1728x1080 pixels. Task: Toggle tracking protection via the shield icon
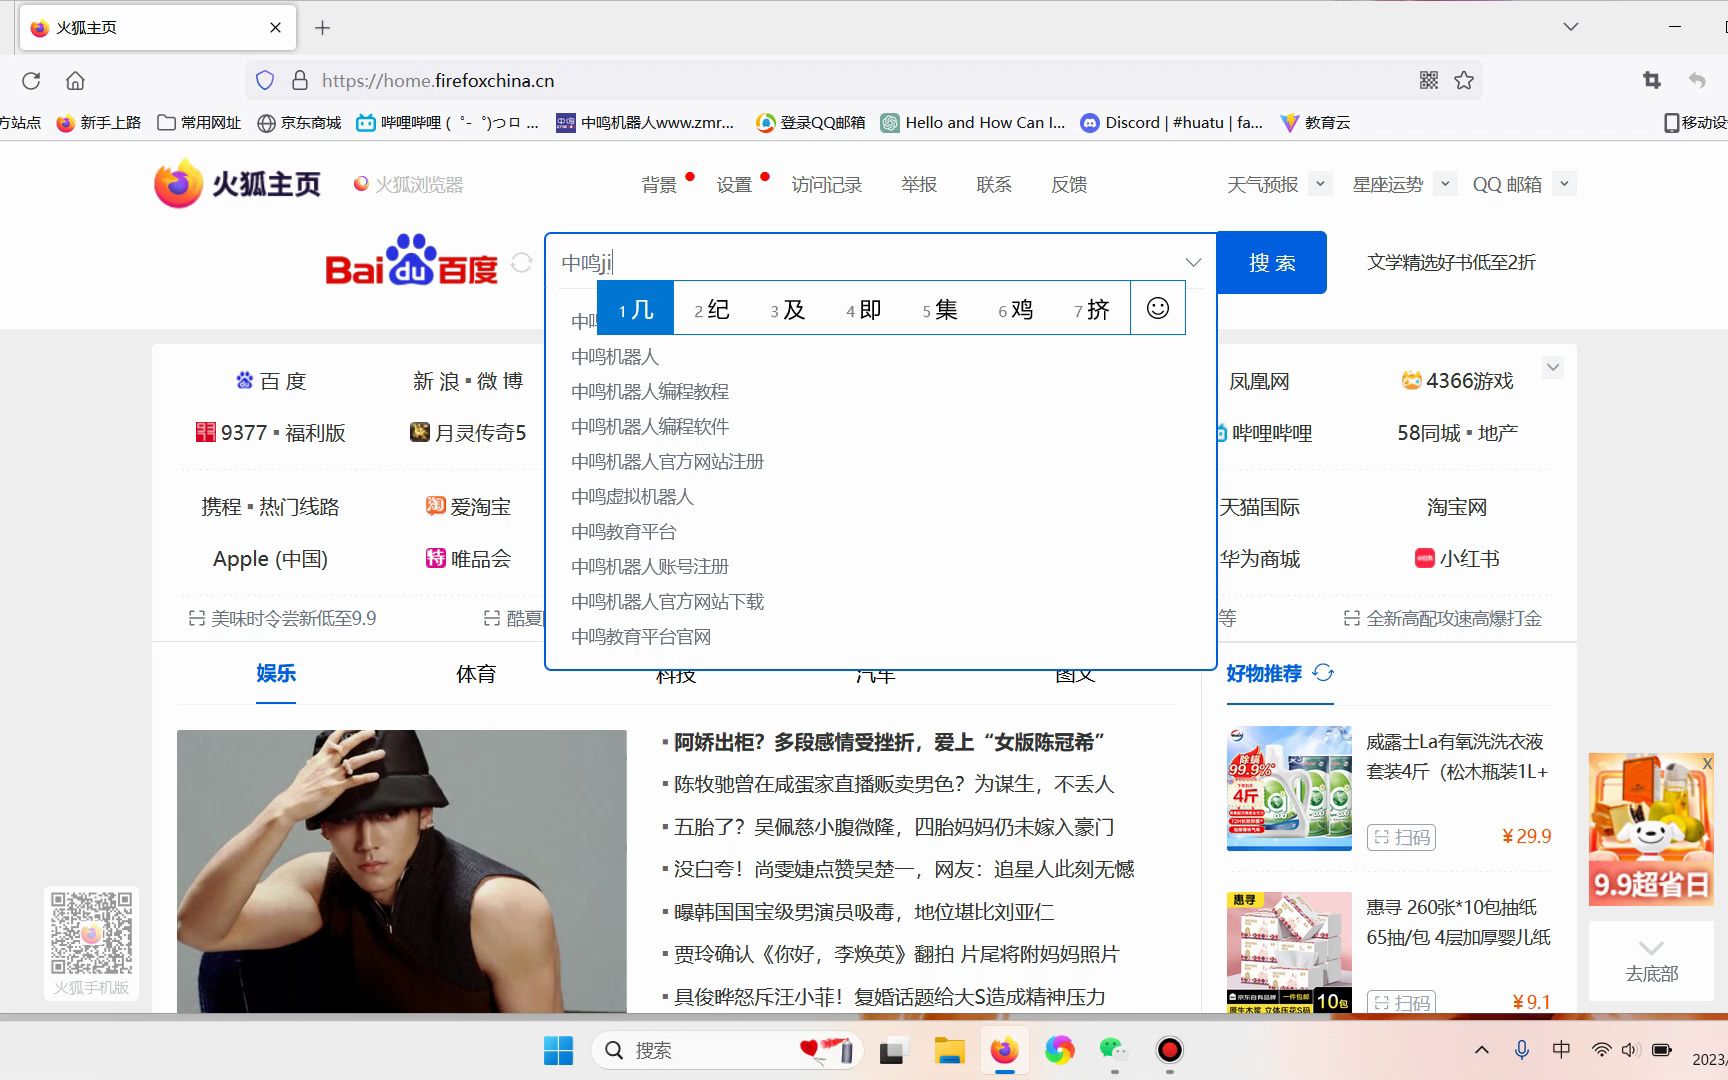(x=264, y=80)
